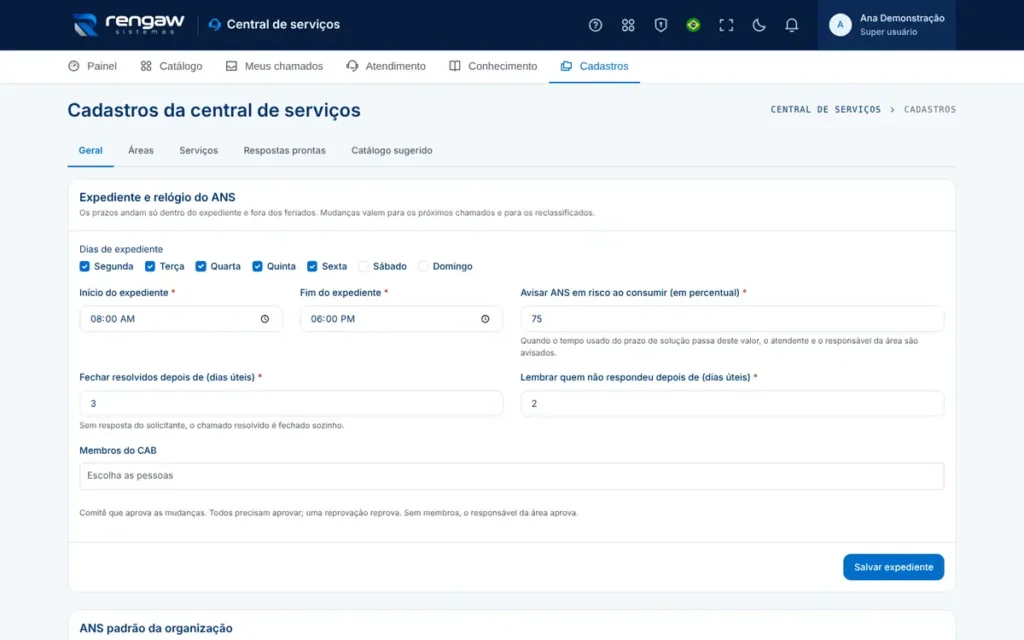
Task: Click the Painel gauge icon
Action: tap(74, 66)
